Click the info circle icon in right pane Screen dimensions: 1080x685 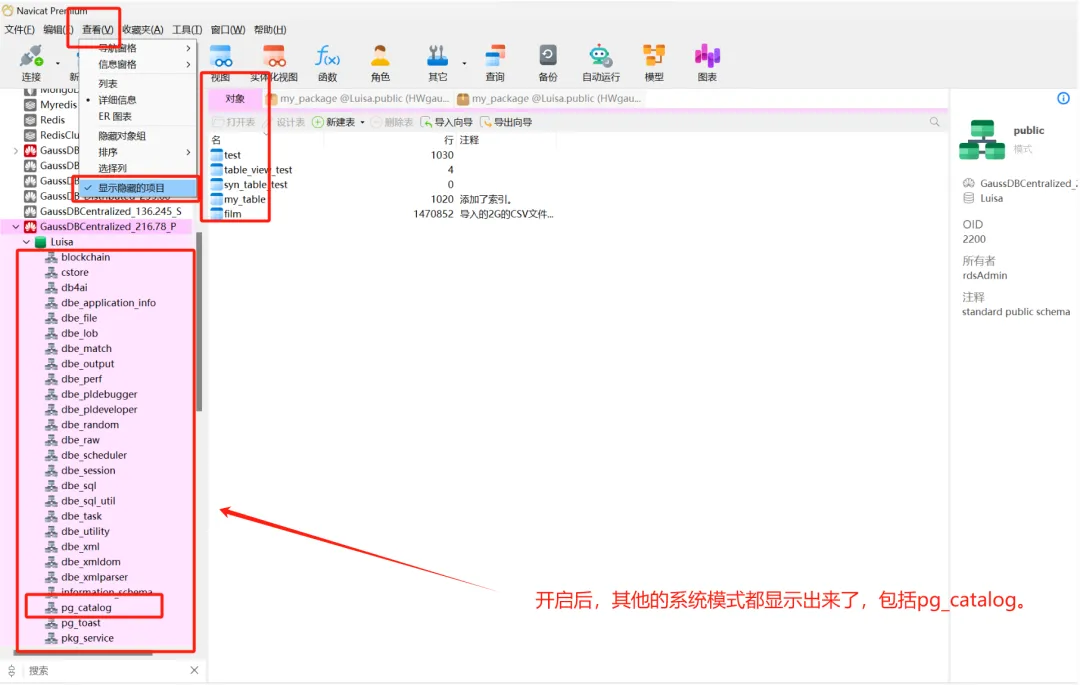click(1063, 98)
